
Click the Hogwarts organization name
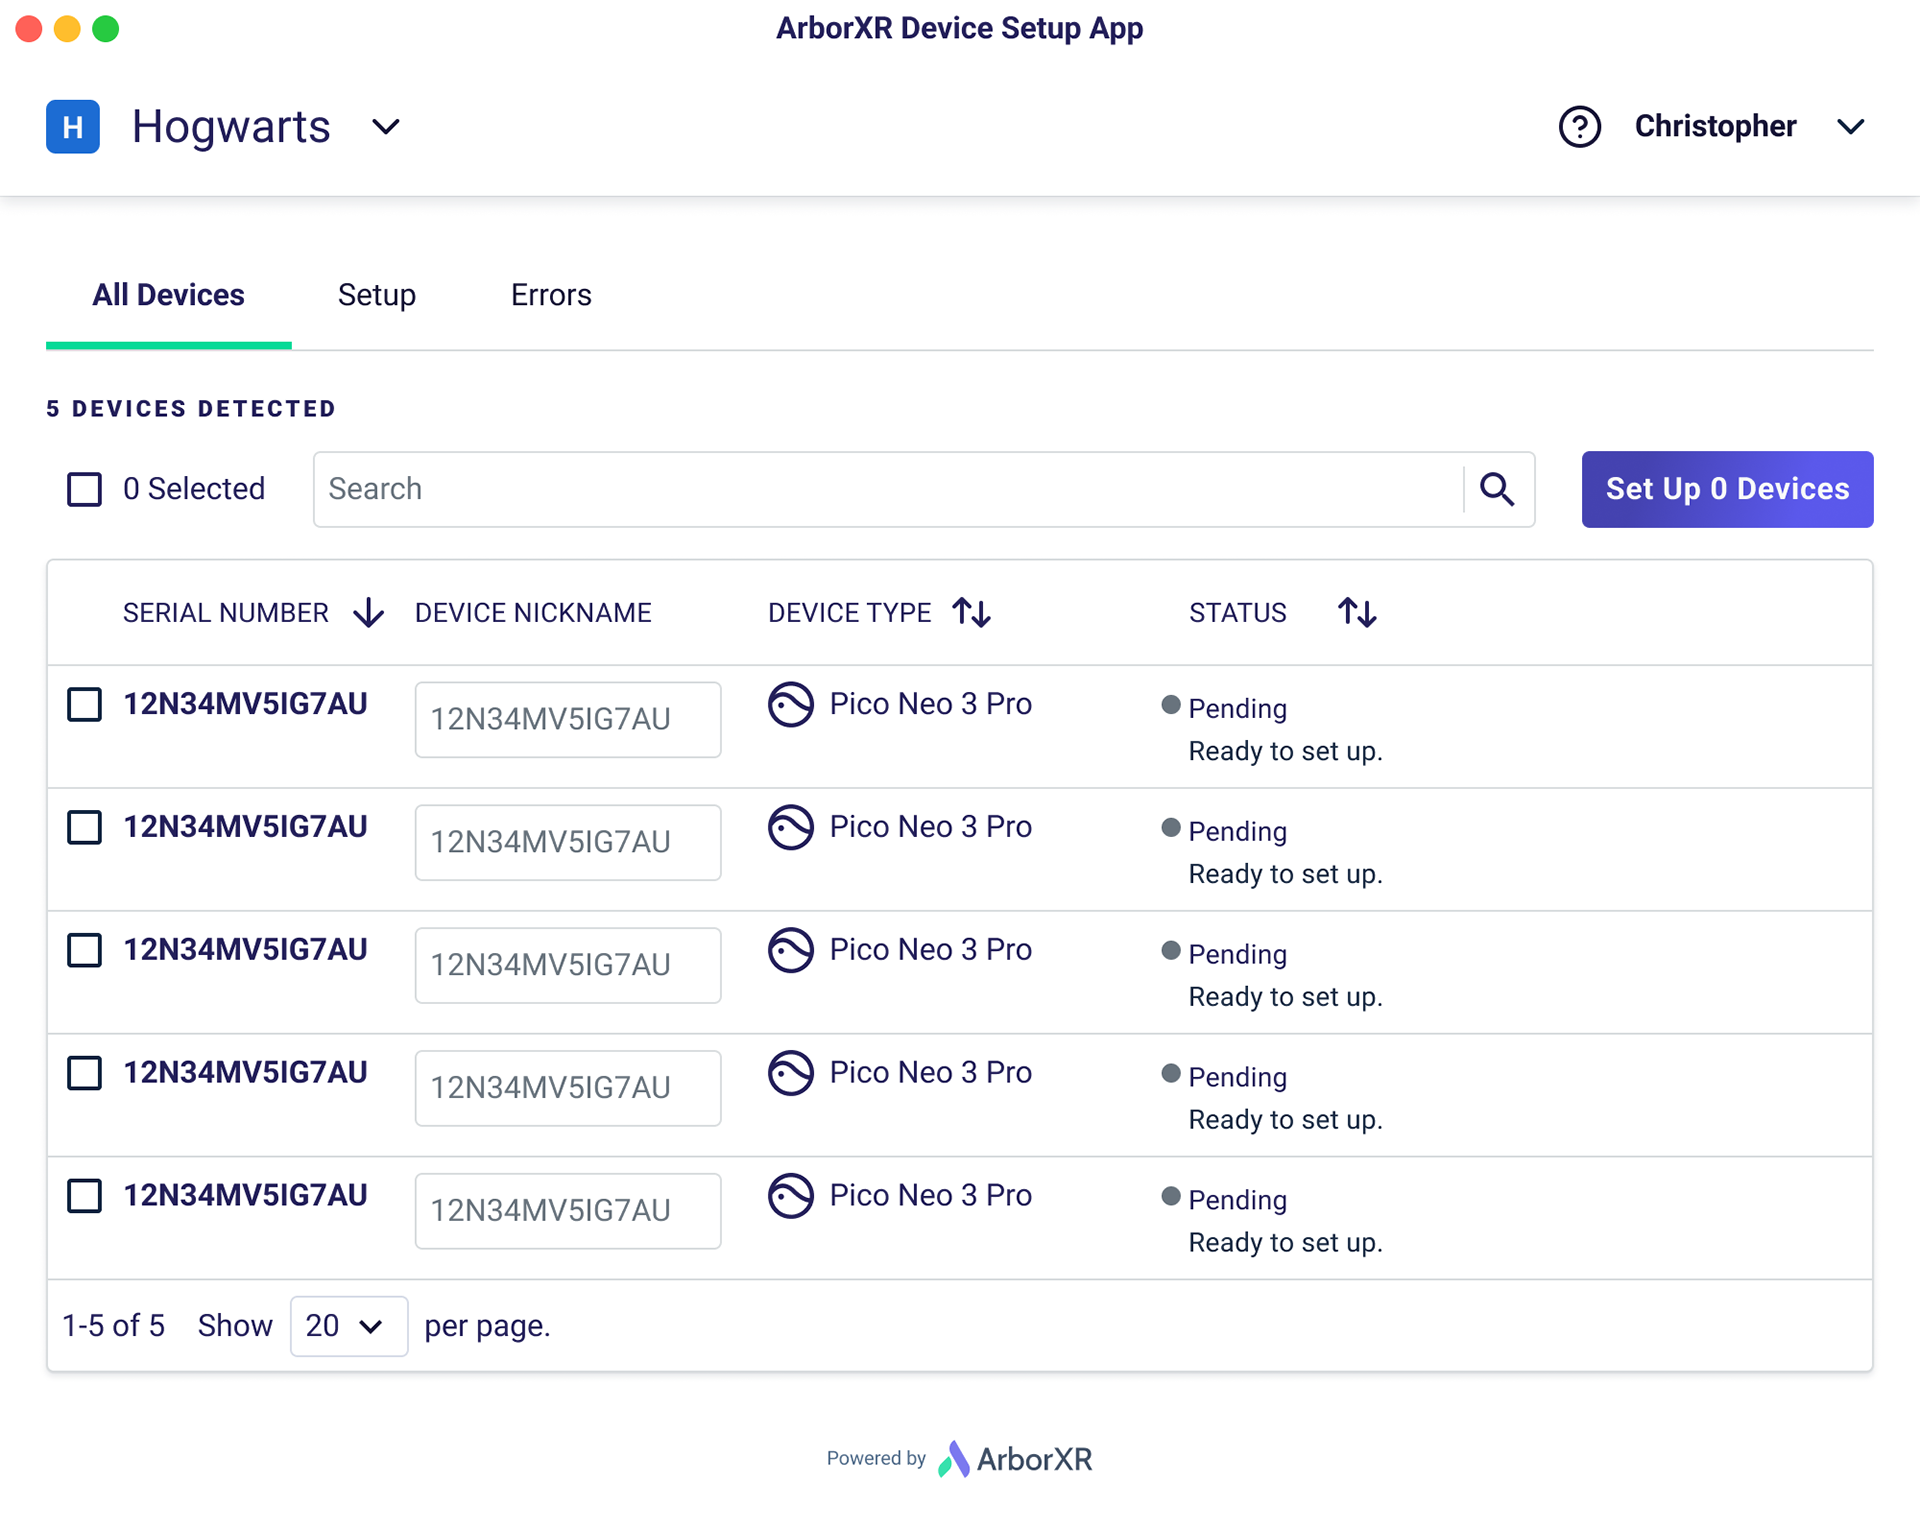pyautogui.click(x=231, y=127)
